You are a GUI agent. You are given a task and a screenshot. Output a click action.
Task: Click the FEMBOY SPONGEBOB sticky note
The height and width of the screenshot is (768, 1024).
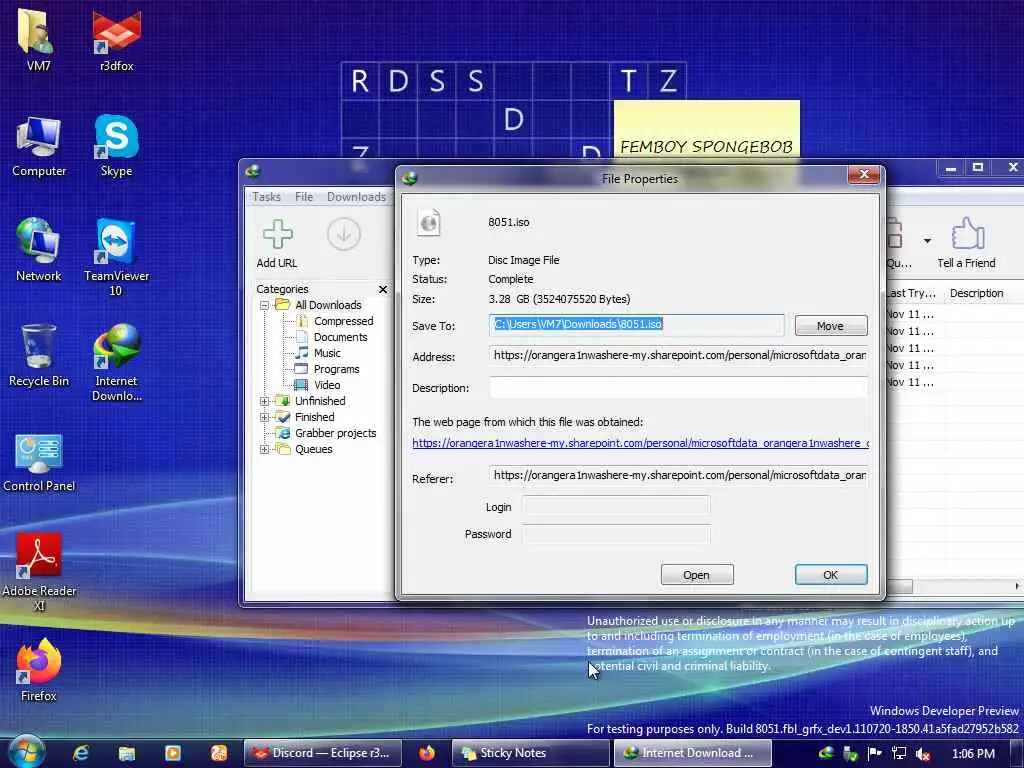(x=707, y=130)
